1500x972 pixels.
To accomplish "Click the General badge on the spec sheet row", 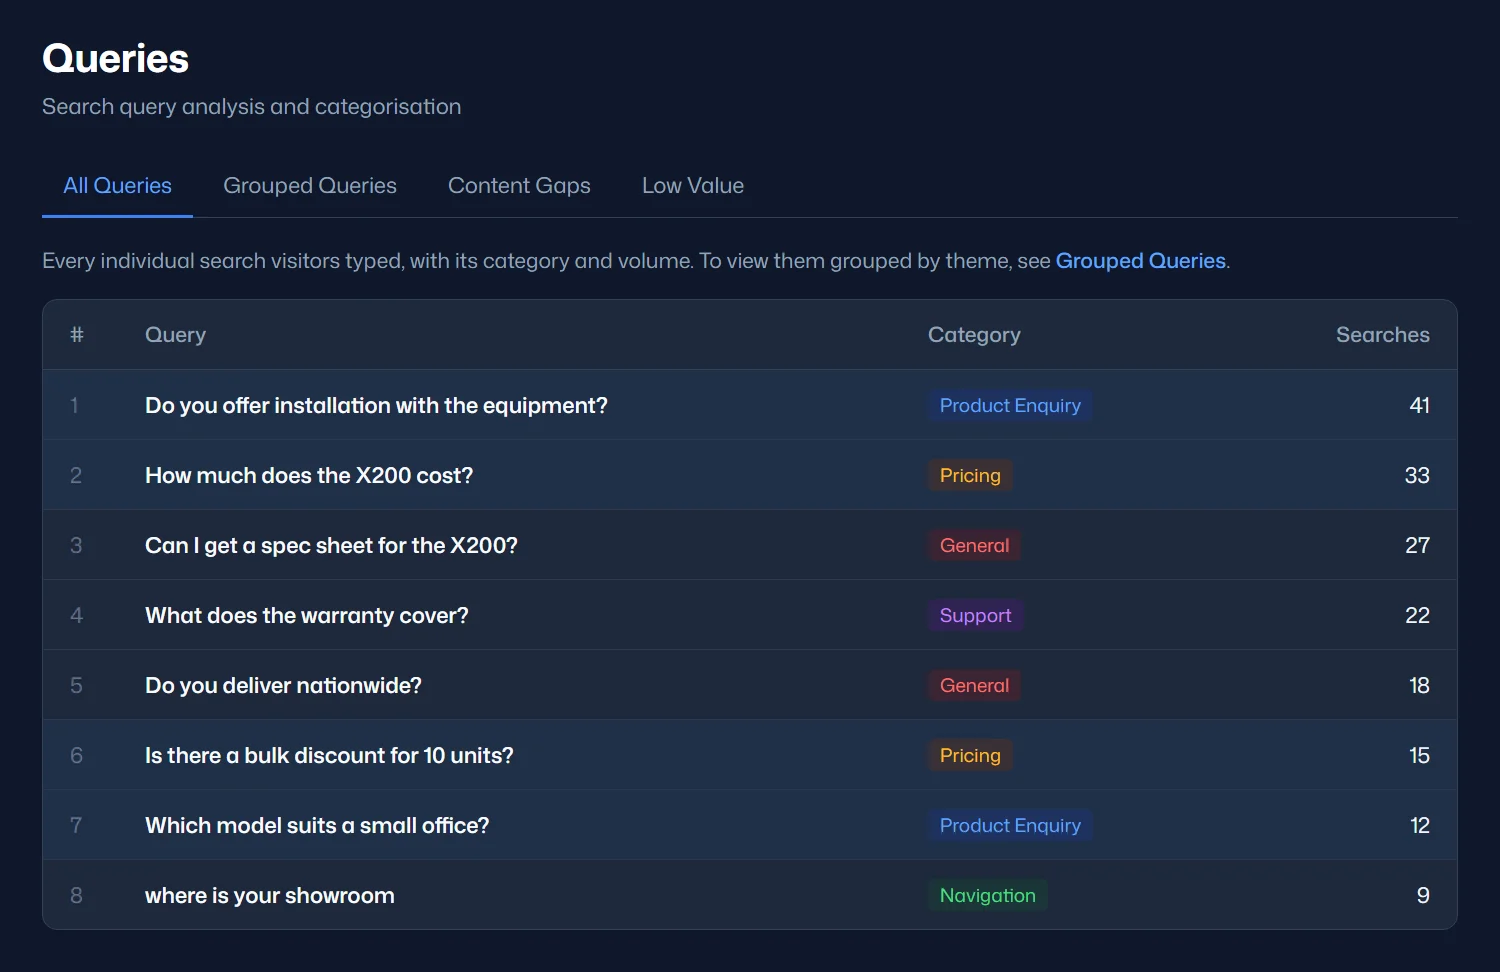I will 974,545.
